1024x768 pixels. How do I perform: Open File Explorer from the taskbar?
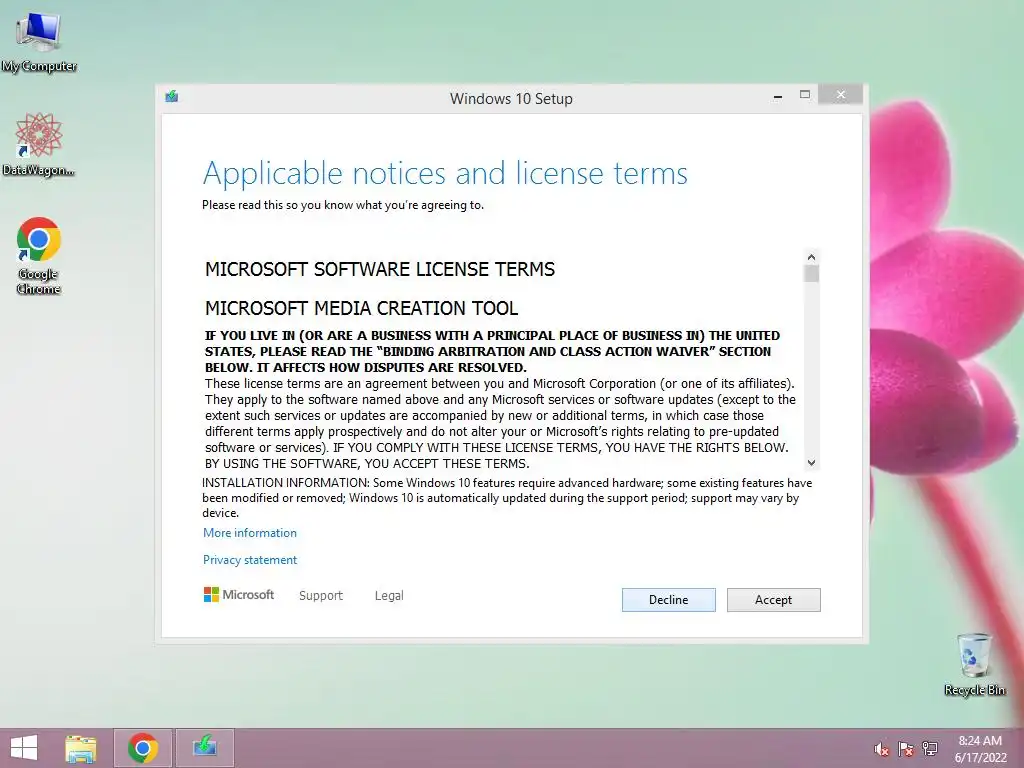click(81, 748)
